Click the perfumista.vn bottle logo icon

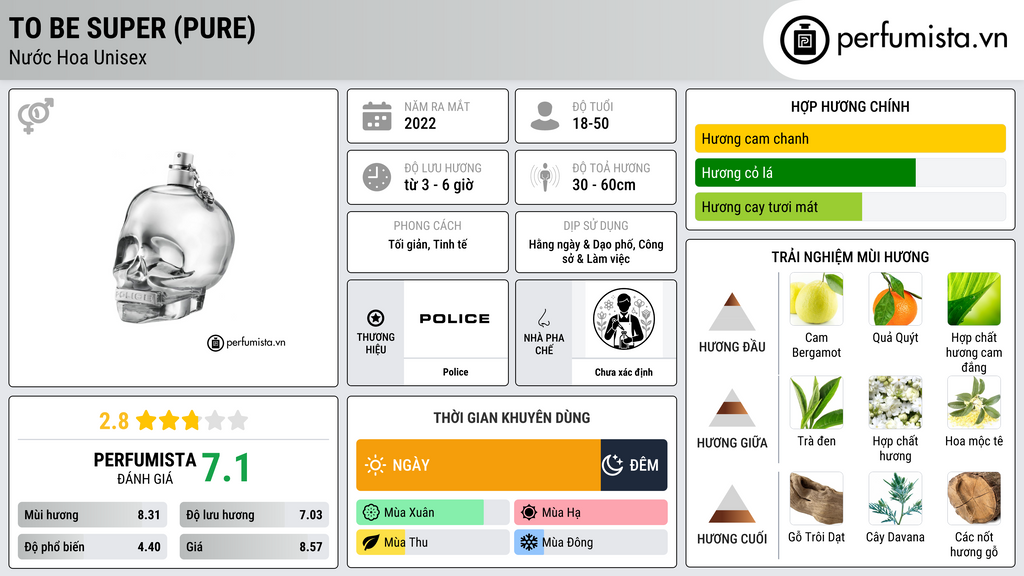point(804,40)
